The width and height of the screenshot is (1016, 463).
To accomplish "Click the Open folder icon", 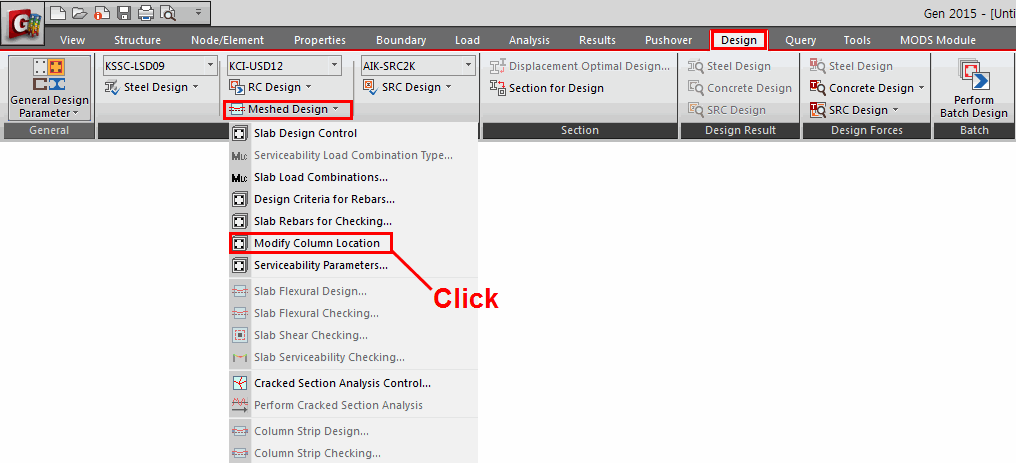I will click(x=79, y=13).
